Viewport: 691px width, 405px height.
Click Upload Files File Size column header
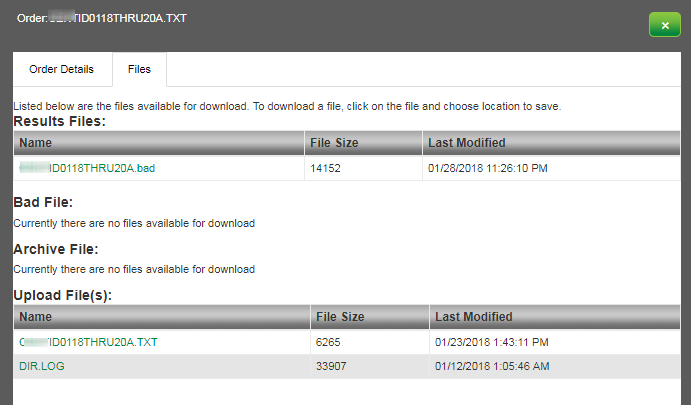(x=370, y=317)
